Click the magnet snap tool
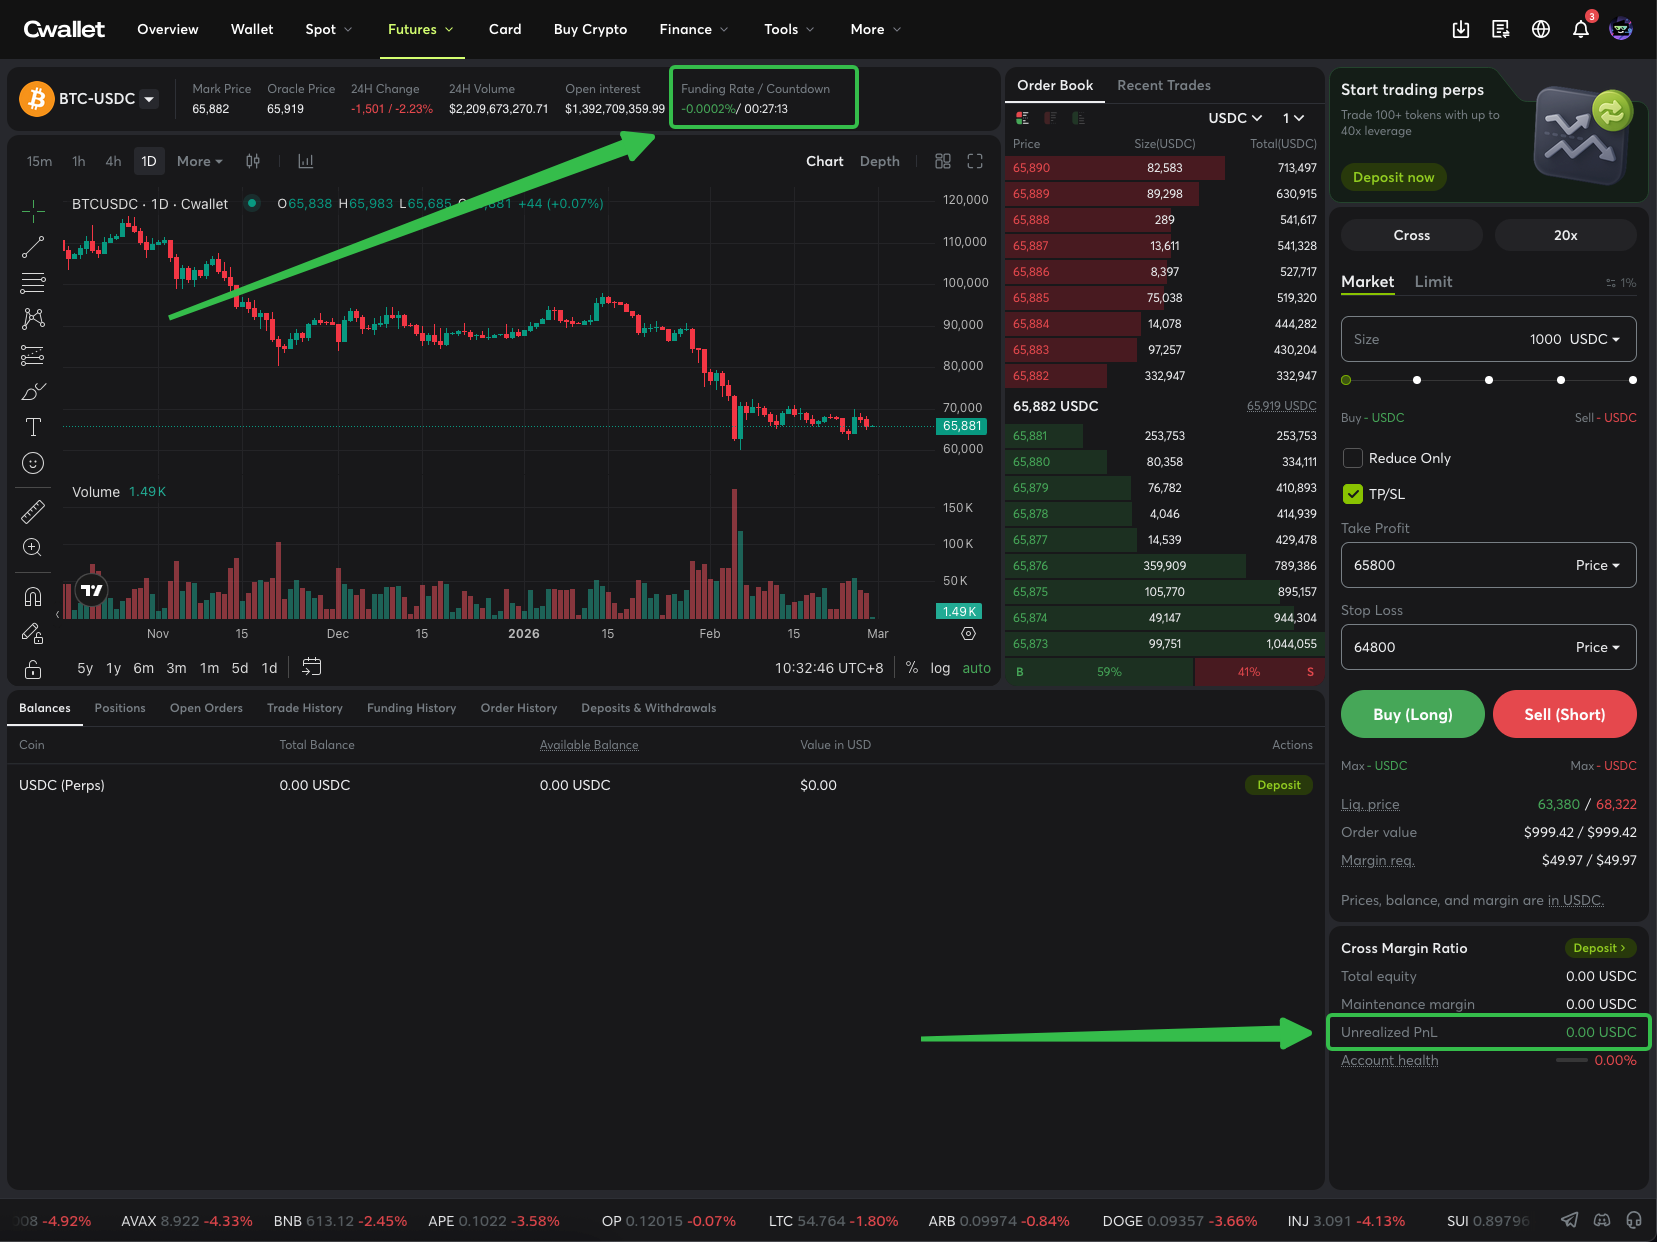 (x=33, y=597)
